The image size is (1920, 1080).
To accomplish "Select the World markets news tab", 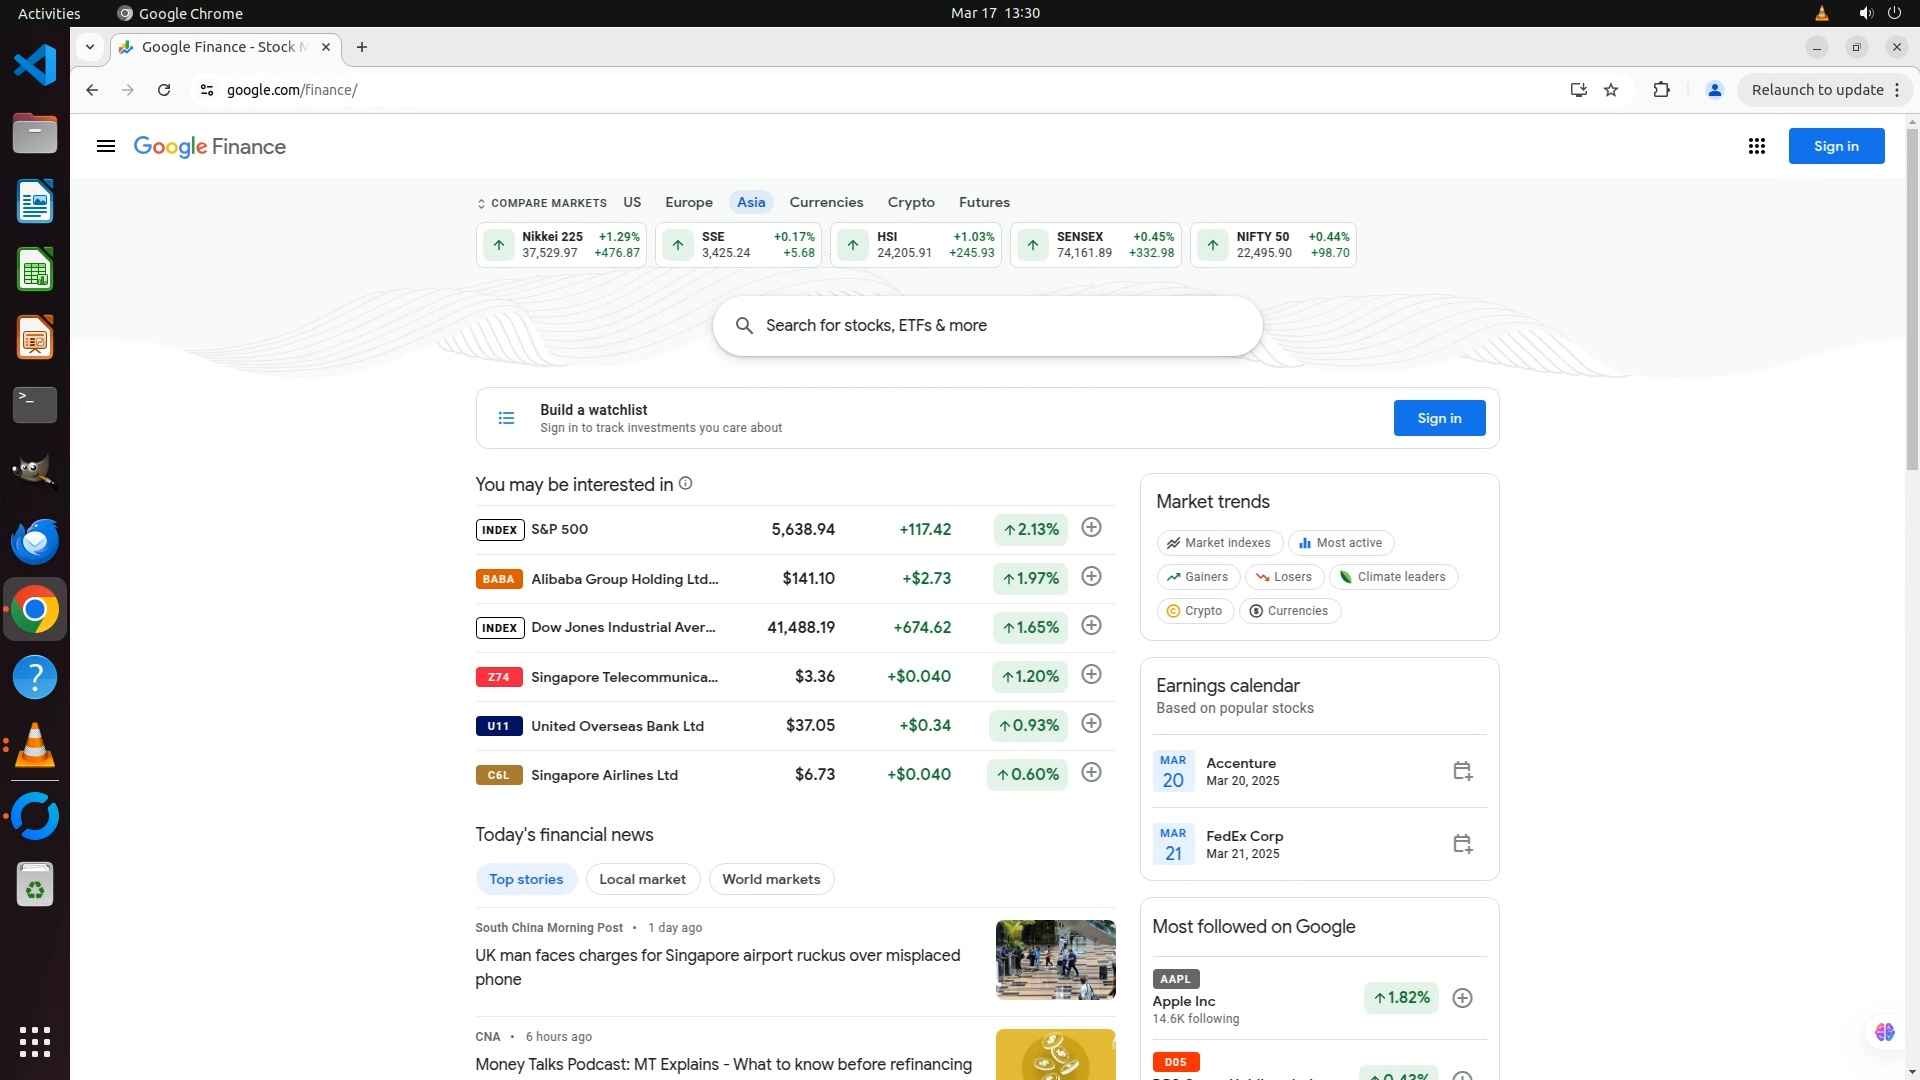I will pyautogui.click(x=771, y=879).
